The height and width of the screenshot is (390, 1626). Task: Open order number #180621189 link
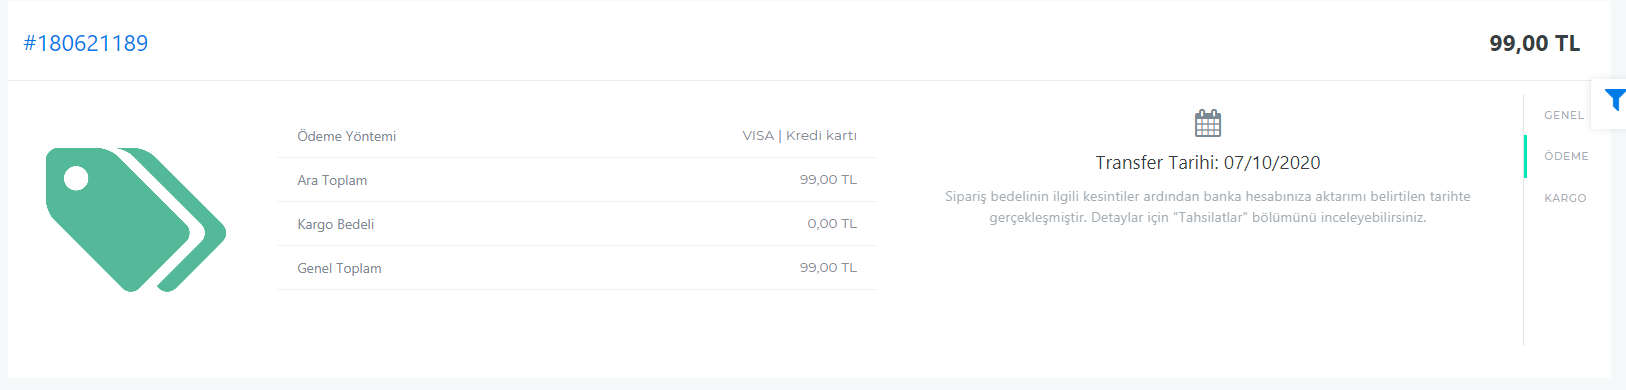coord(86,43)
